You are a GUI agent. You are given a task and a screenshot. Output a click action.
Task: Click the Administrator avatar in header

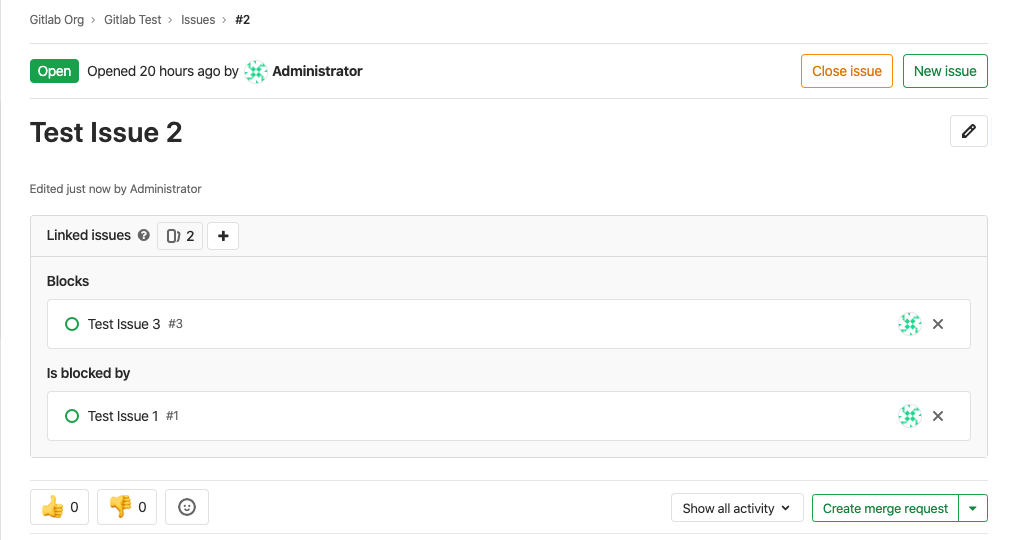pos(256,71)
